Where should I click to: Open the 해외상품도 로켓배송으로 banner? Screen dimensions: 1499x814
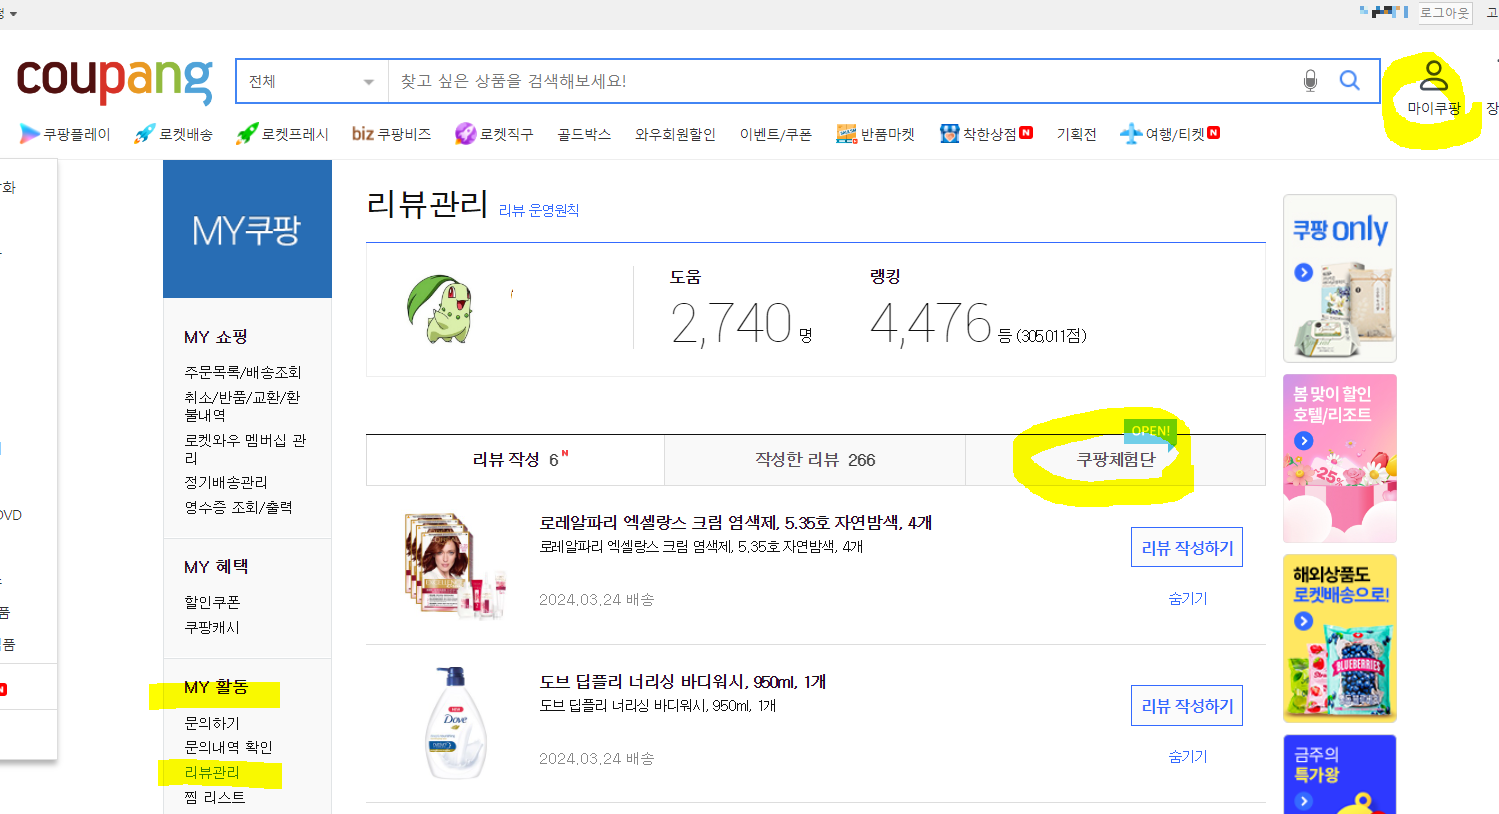1340,638
